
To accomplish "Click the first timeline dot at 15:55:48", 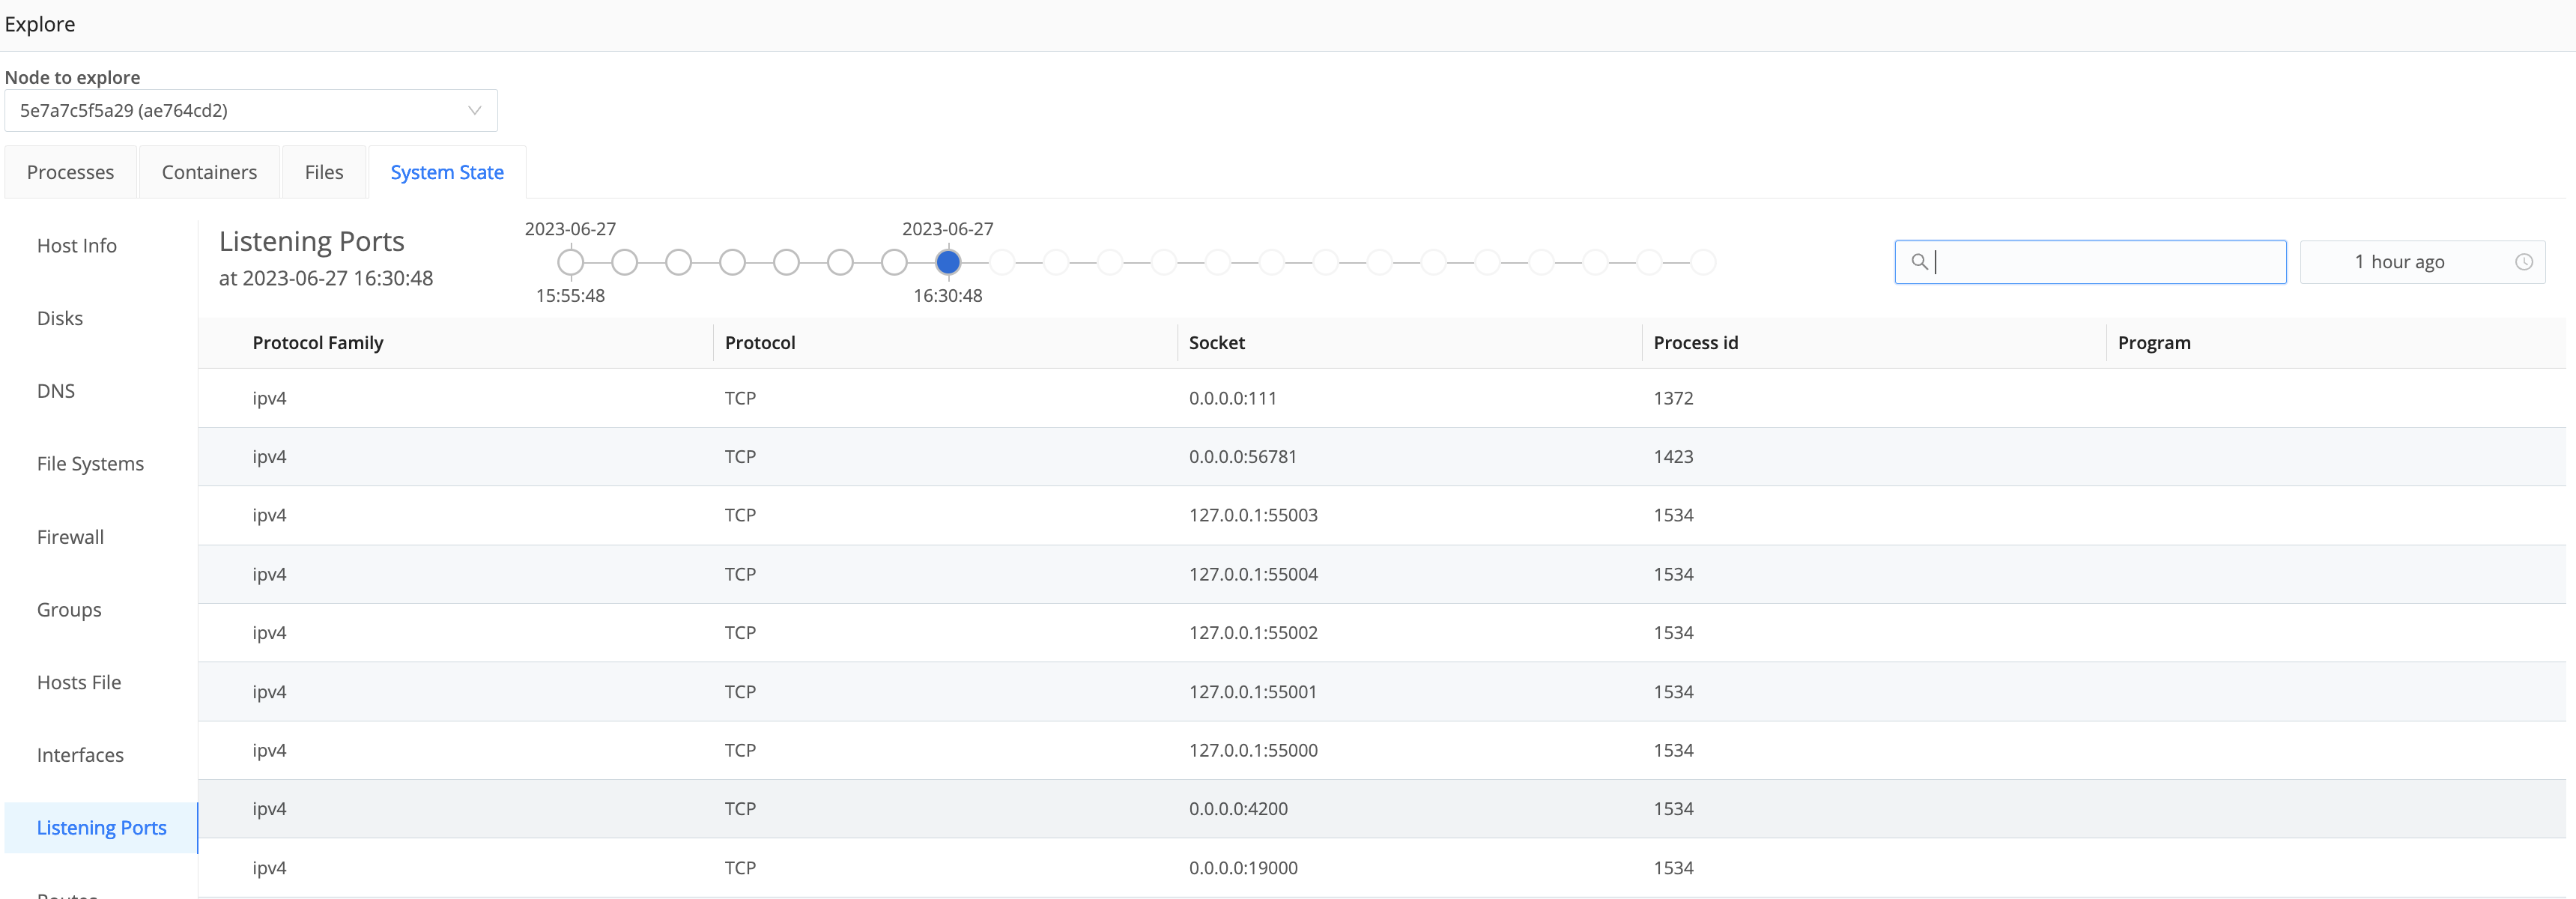I will point(570,262).
